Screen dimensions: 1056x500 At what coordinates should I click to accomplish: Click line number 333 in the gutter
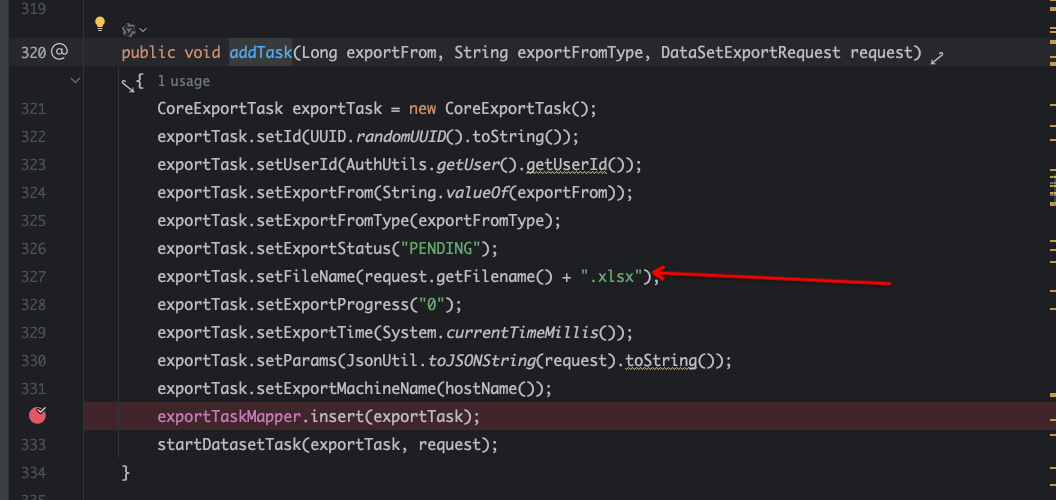(33, 444)
